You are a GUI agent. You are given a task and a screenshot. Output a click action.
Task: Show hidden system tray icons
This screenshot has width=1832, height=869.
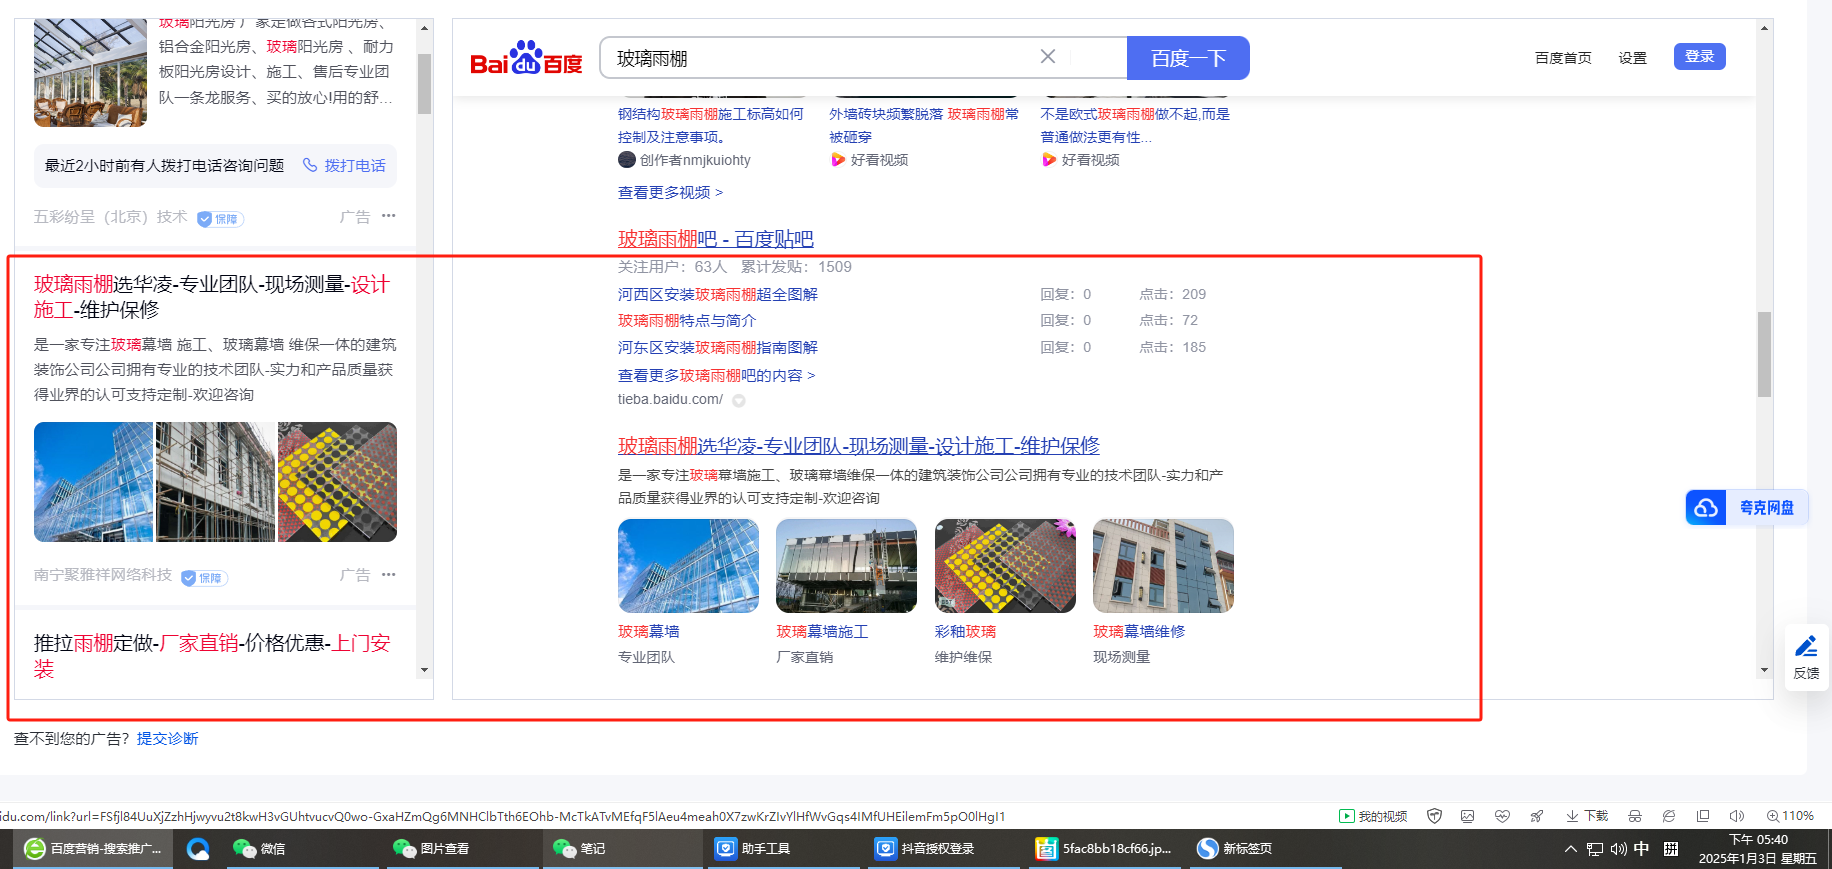coord(1570,849)
